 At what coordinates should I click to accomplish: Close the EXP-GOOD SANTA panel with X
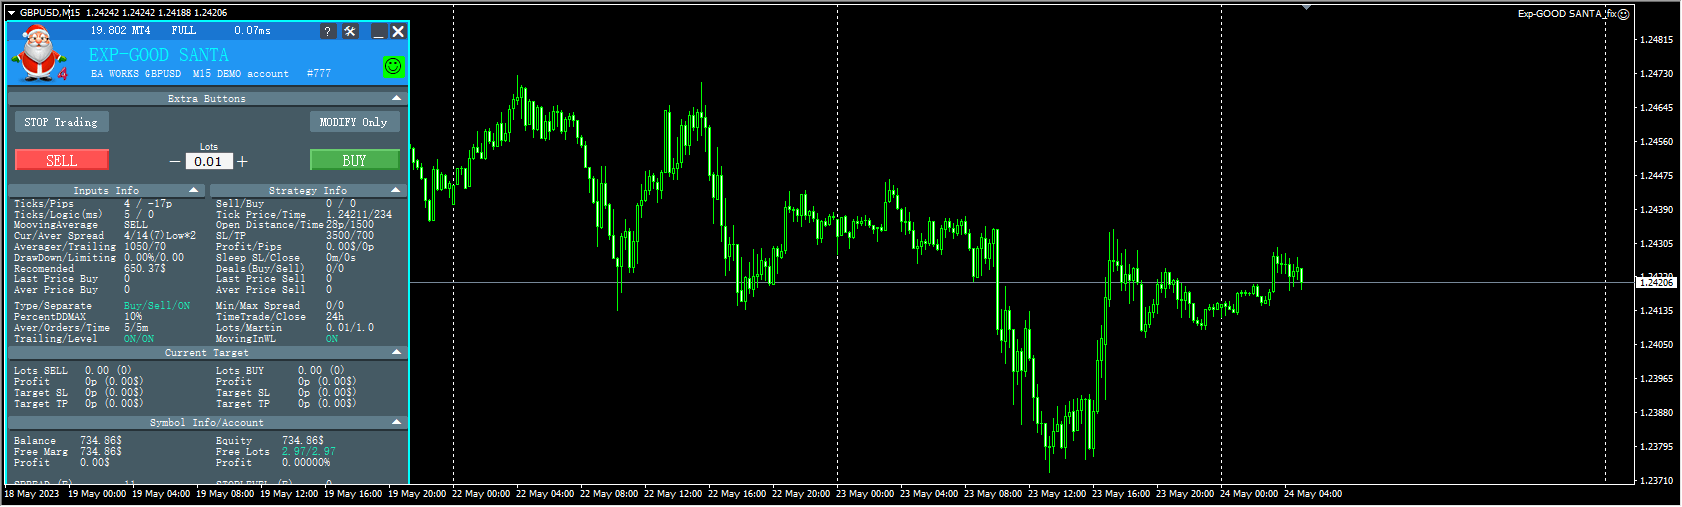click(x=398, y=32)
